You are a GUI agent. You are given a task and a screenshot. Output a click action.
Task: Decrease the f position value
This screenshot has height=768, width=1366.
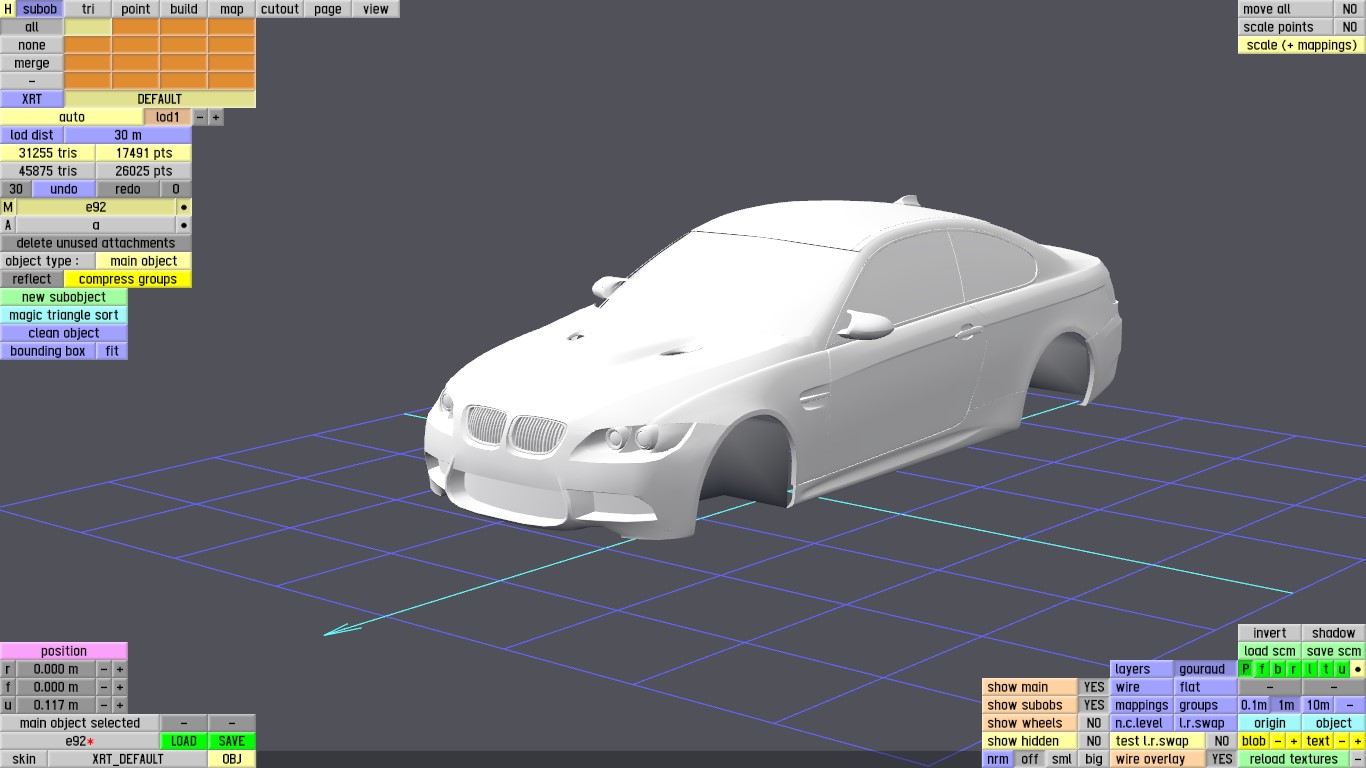104,687
